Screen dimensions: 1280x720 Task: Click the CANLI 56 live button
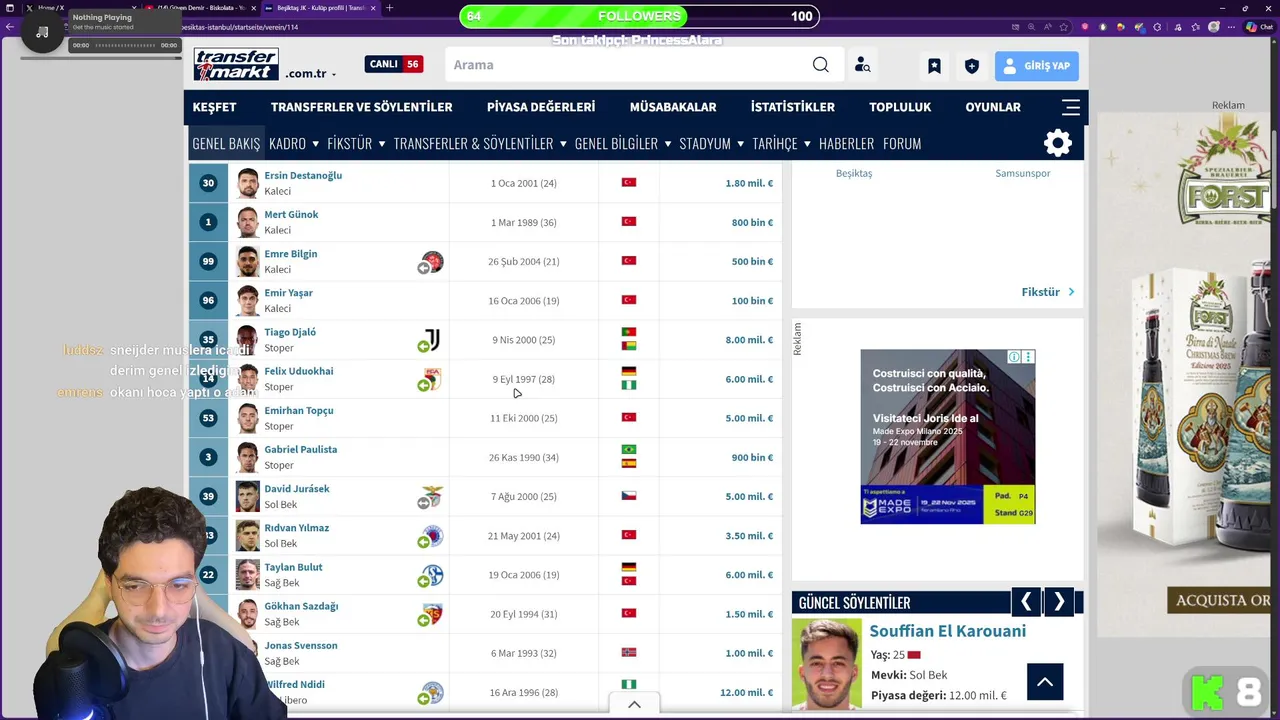pos(393,64)
